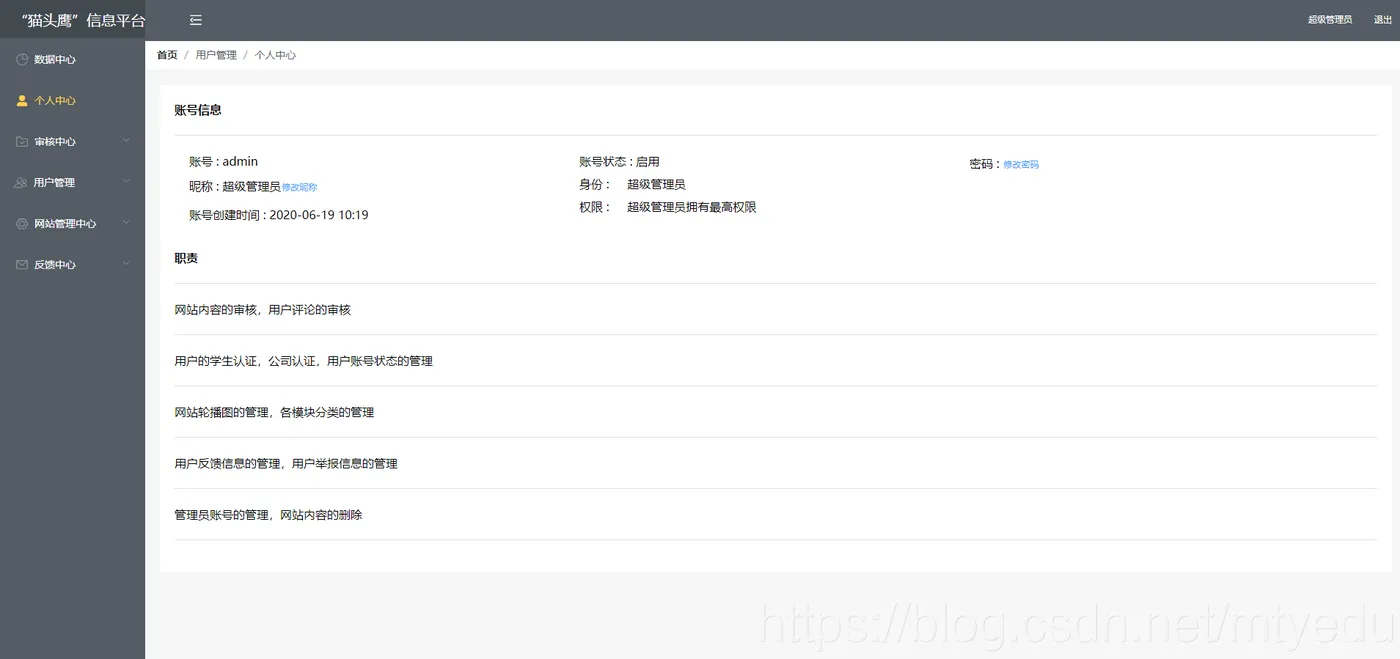Click the 账号 : admin text
The image size is (1400, 659).
point(223,161)
